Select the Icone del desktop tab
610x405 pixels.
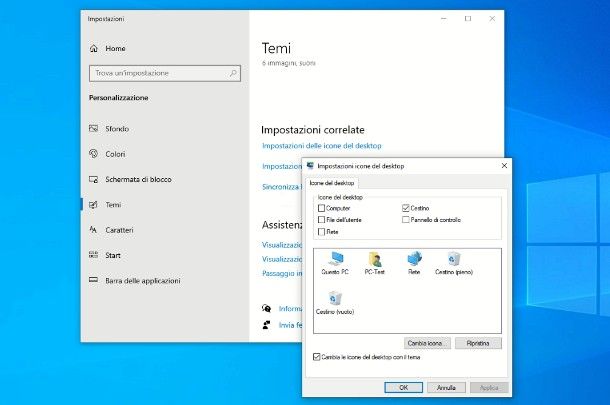point(332,183)
